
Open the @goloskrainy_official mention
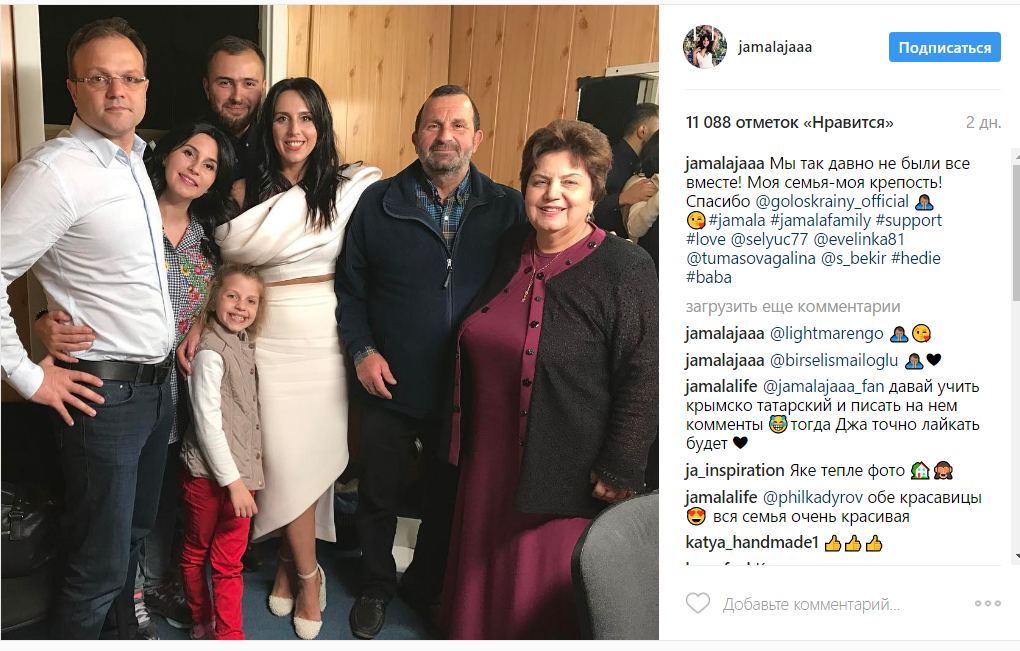[x=832, y=201]
